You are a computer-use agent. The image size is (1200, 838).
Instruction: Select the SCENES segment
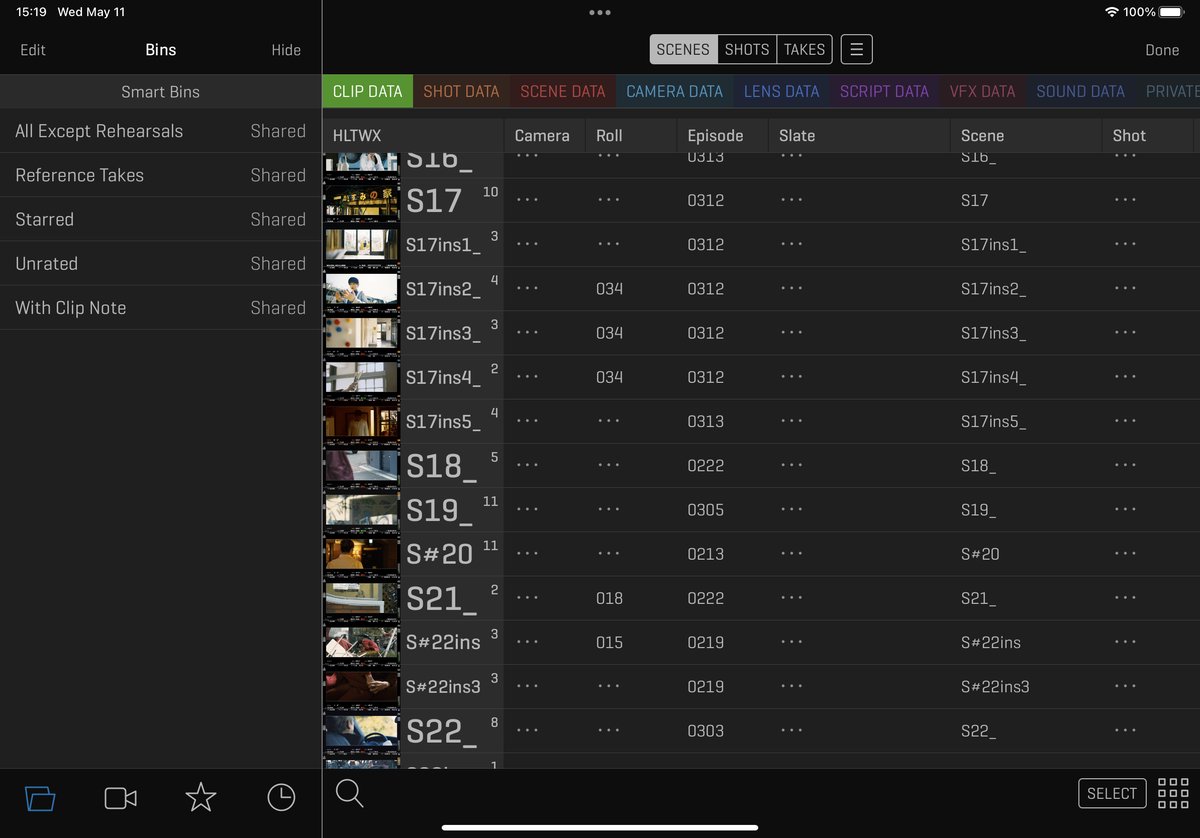(683, 49)
